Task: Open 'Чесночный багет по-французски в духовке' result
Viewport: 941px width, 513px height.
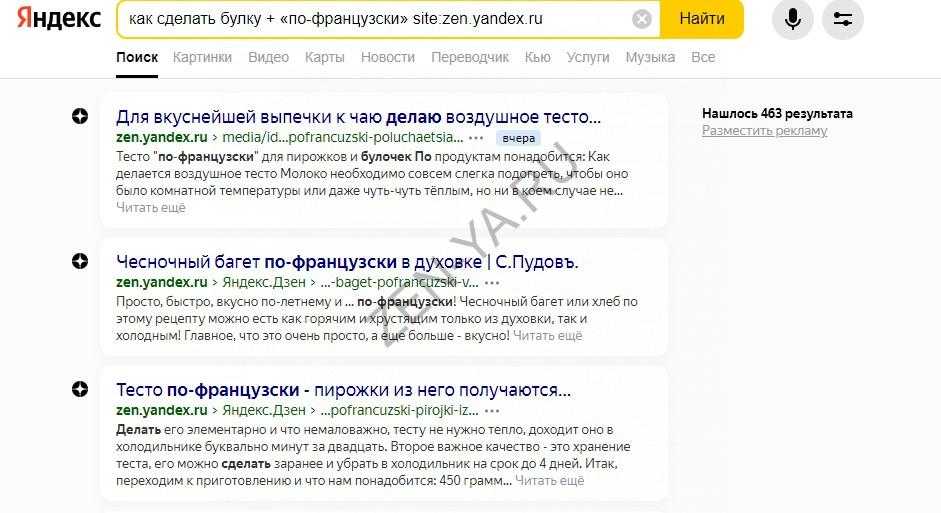Action: click(347, 262)
